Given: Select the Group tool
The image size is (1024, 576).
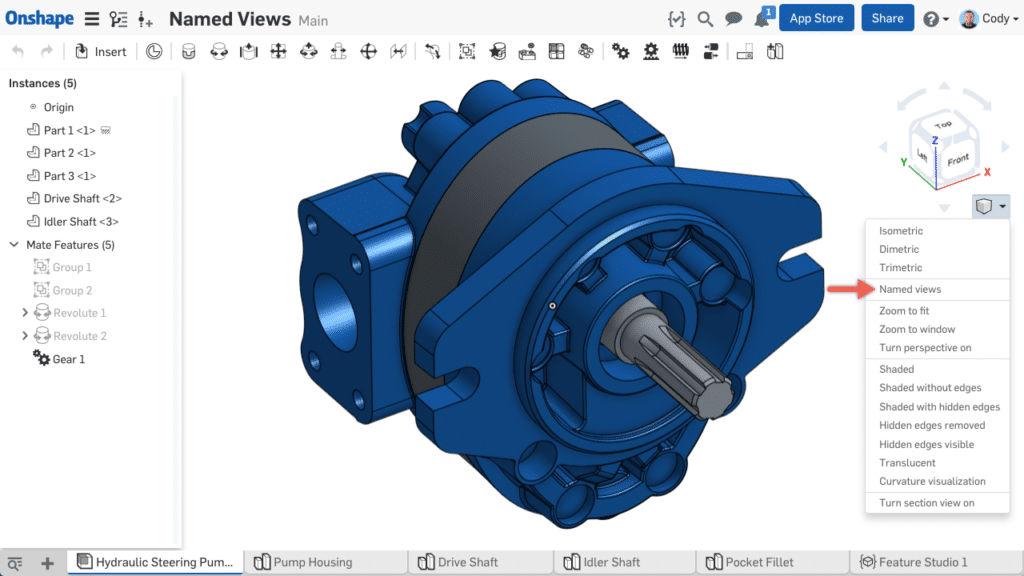Looking at the screenshot, I should pyautogui.click(x=466, y=51).
